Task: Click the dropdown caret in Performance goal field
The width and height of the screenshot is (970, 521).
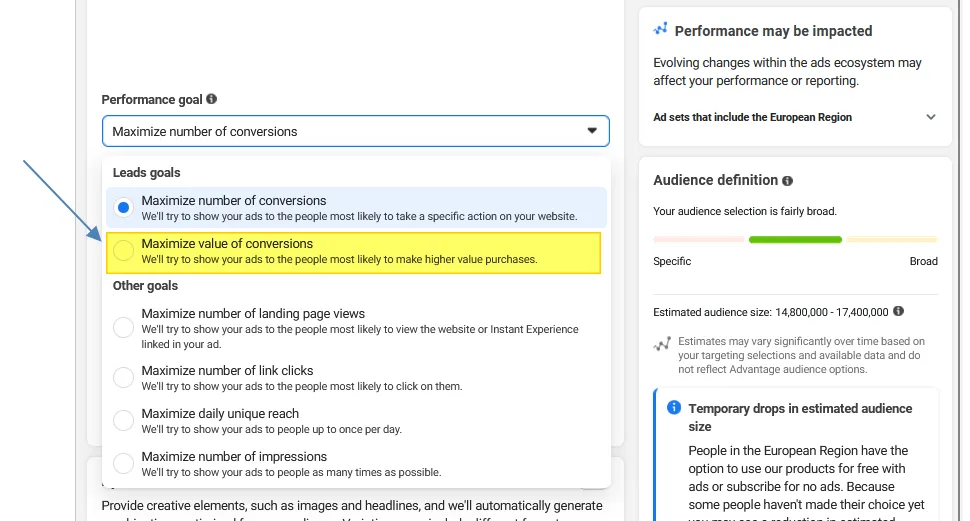Action: tap(592, 131)
